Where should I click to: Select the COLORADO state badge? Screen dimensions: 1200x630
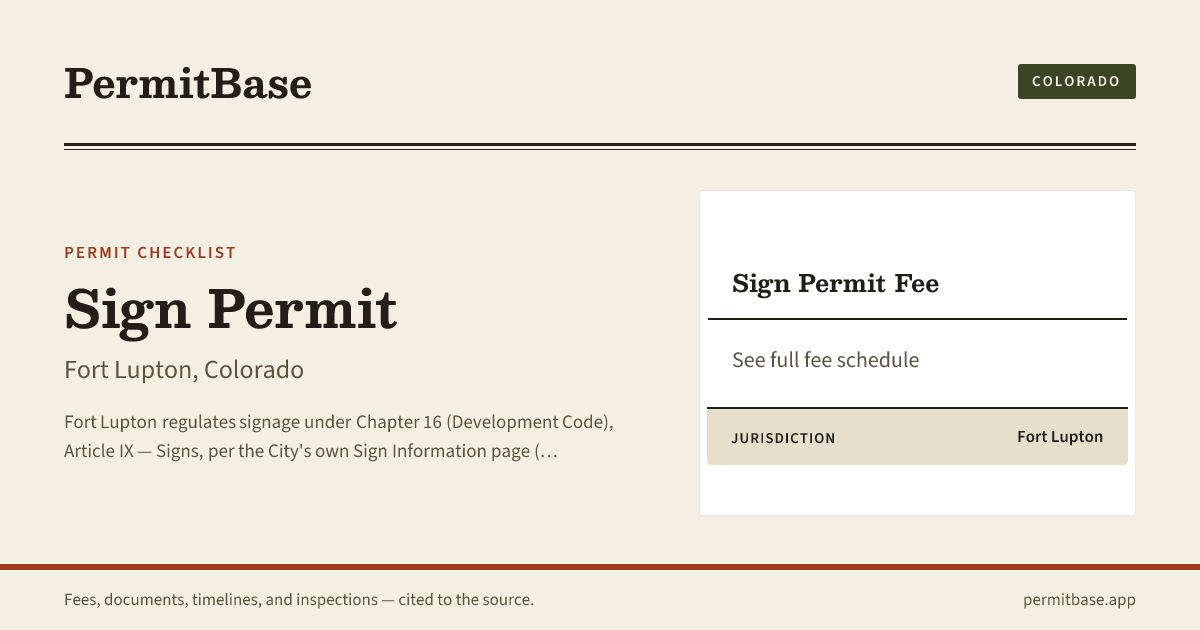tap(1076, 81)
